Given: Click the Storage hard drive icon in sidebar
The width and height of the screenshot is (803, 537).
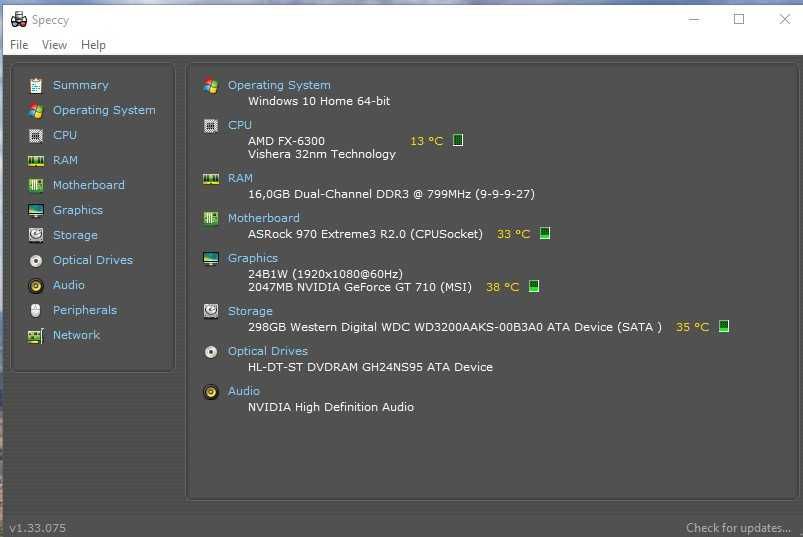Looking at the screenshot, I should pyautogui.click(x=36, y=235).
